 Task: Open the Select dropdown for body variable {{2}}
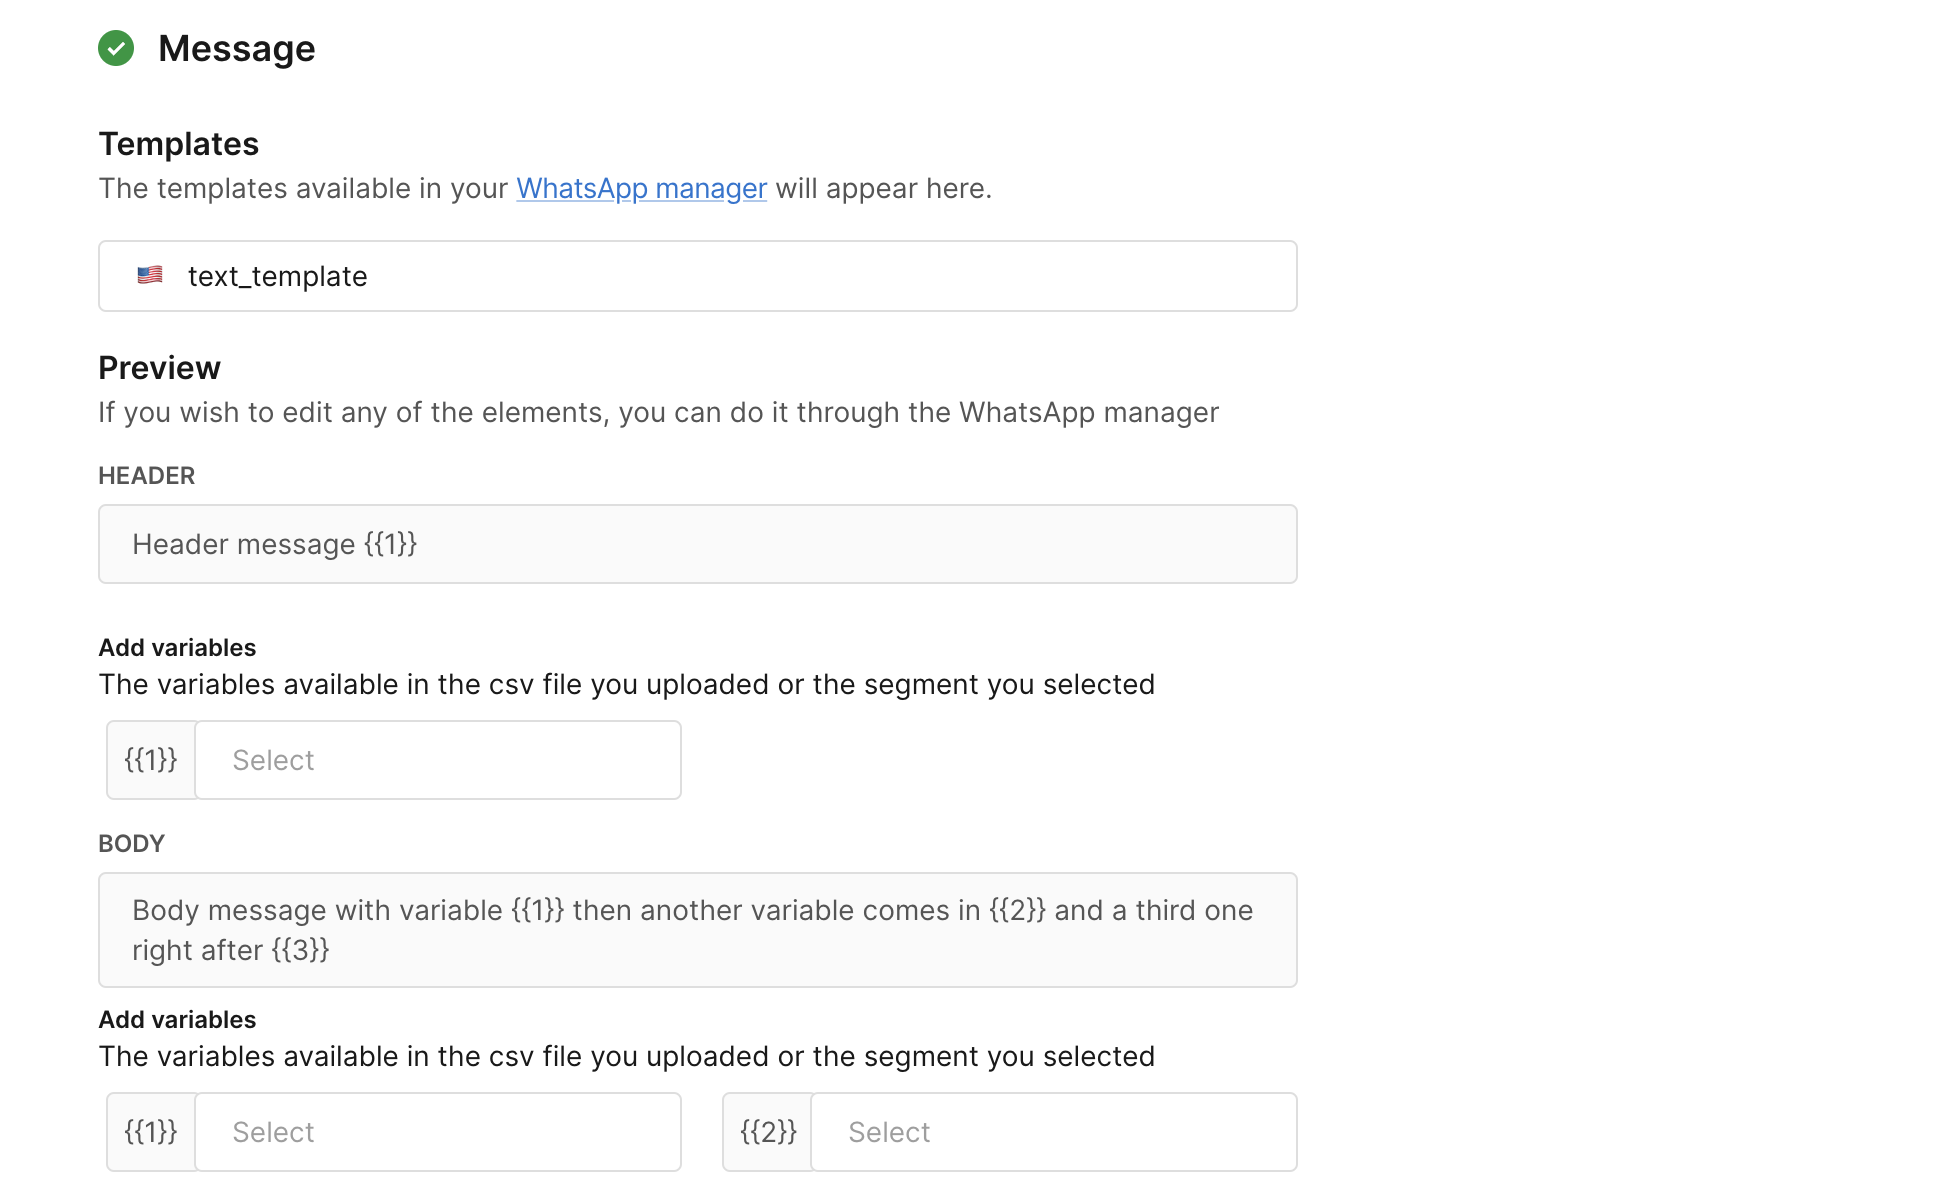[x=1053, y=1132]
